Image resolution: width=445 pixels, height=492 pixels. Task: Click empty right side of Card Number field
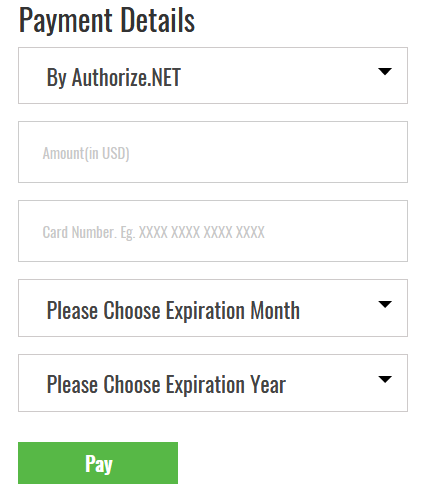(337, 231)
